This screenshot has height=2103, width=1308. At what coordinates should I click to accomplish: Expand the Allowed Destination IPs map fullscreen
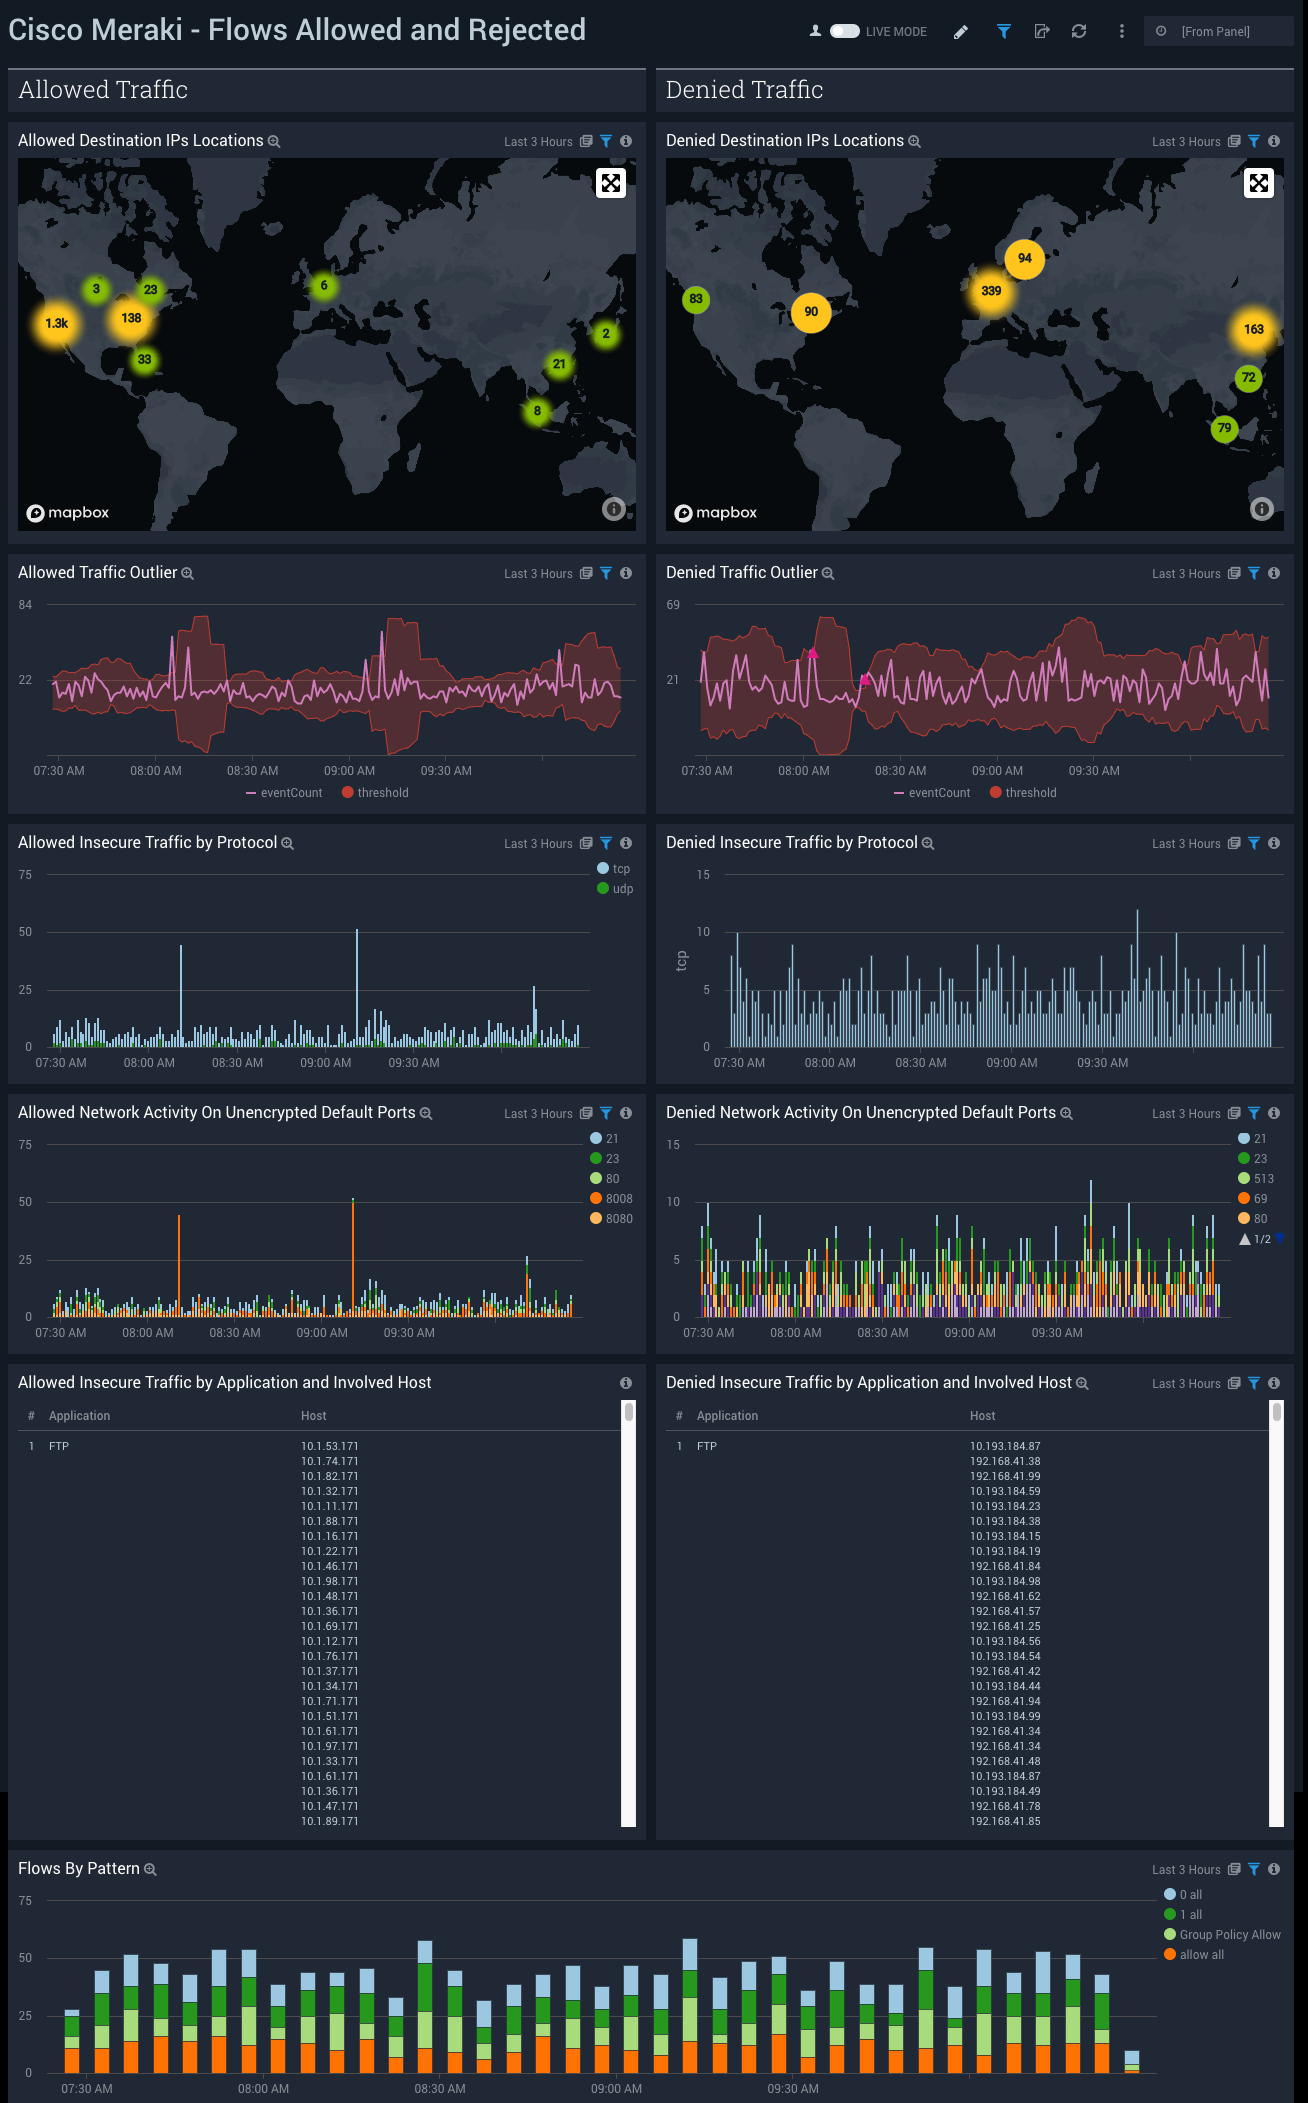[x=610, y=183]
